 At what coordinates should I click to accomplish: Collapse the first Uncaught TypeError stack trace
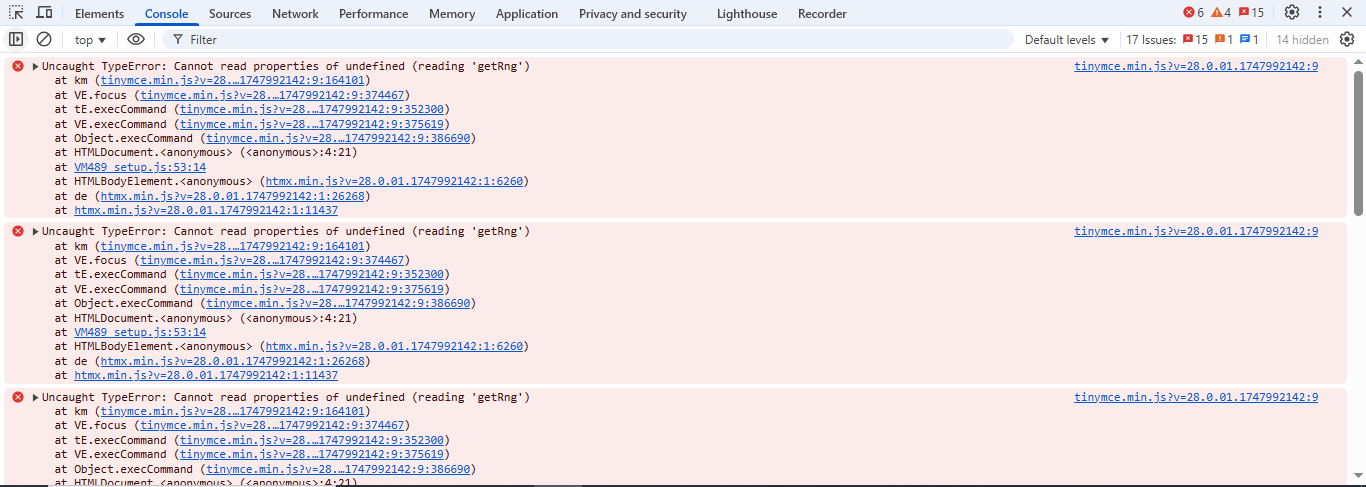click(36, 66)
